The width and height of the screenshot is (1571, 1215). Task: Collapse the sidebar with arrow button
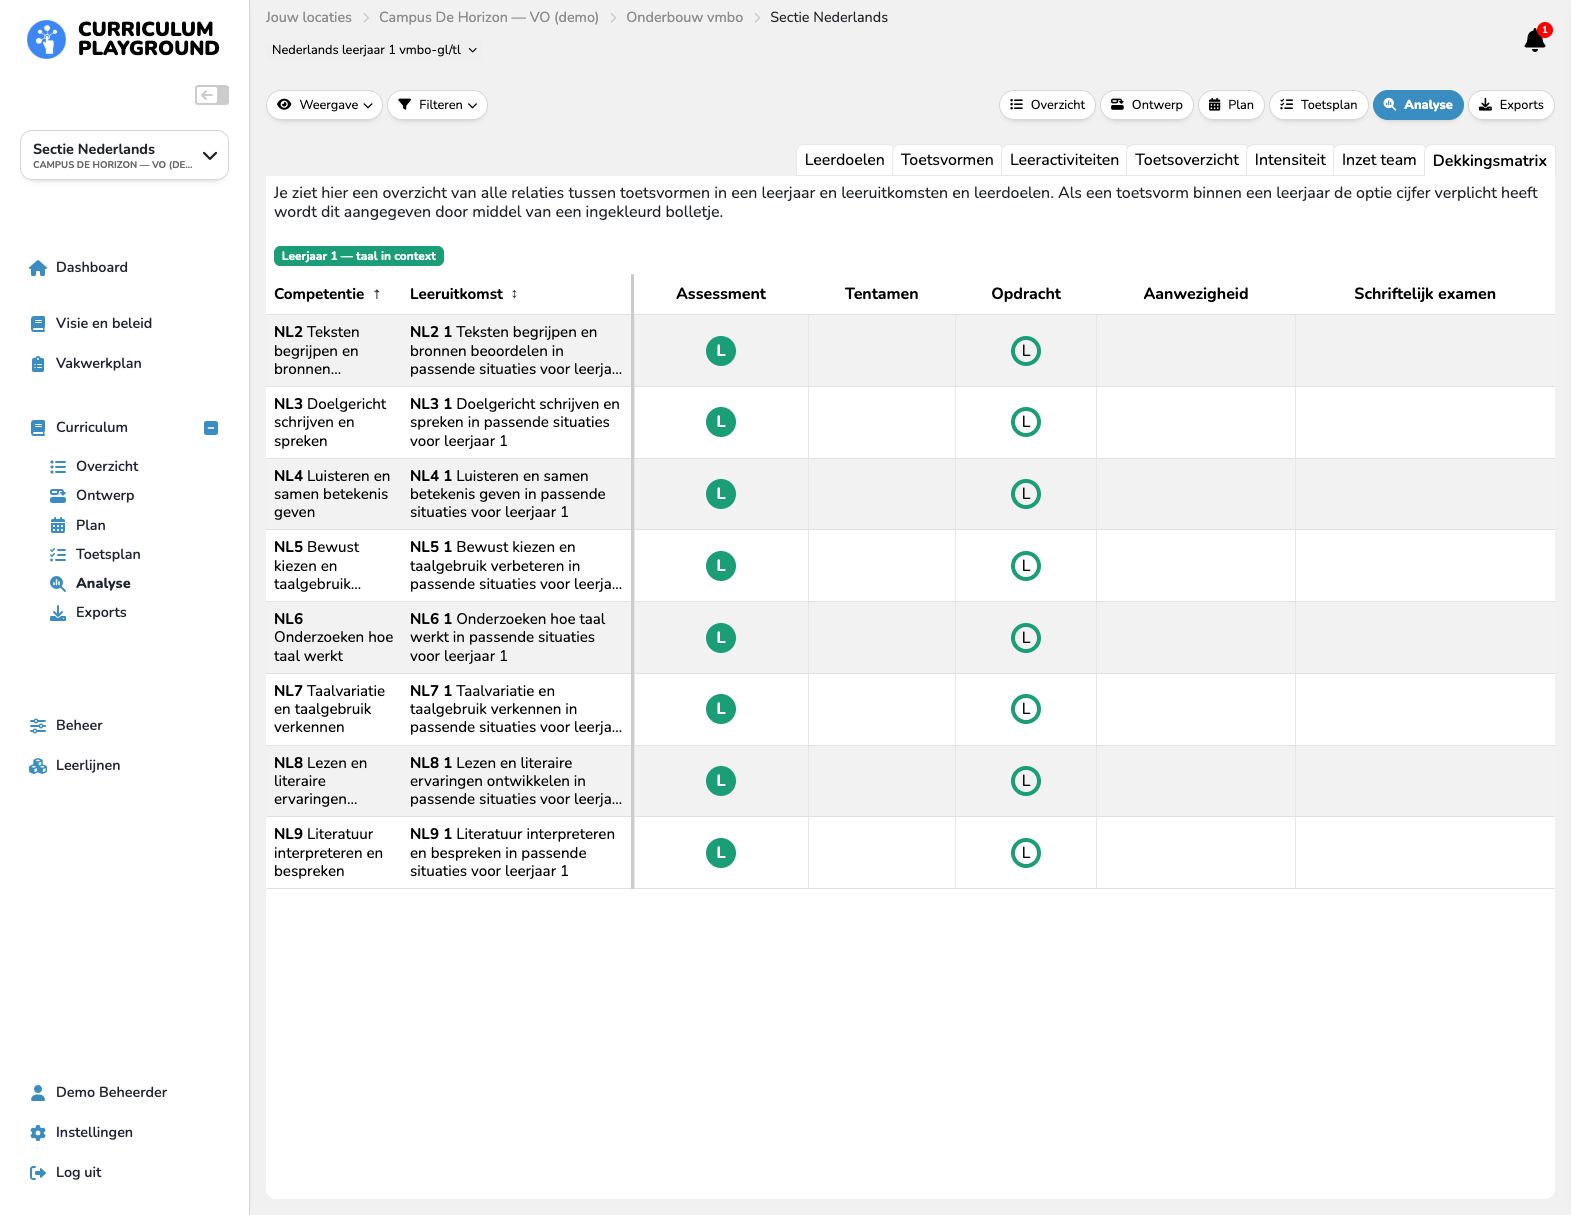pyautogui.click(x=212, y=95)
